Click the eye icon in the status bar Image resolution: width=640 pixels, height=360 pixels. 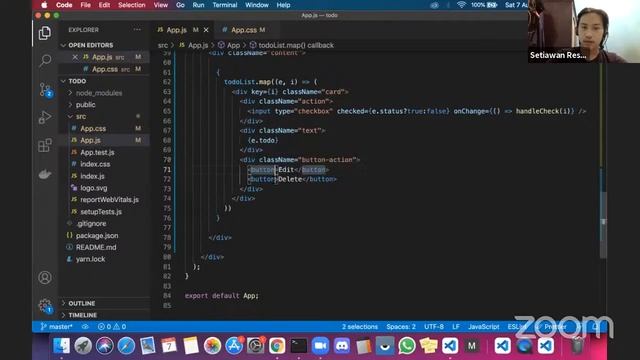coord(85,327)
